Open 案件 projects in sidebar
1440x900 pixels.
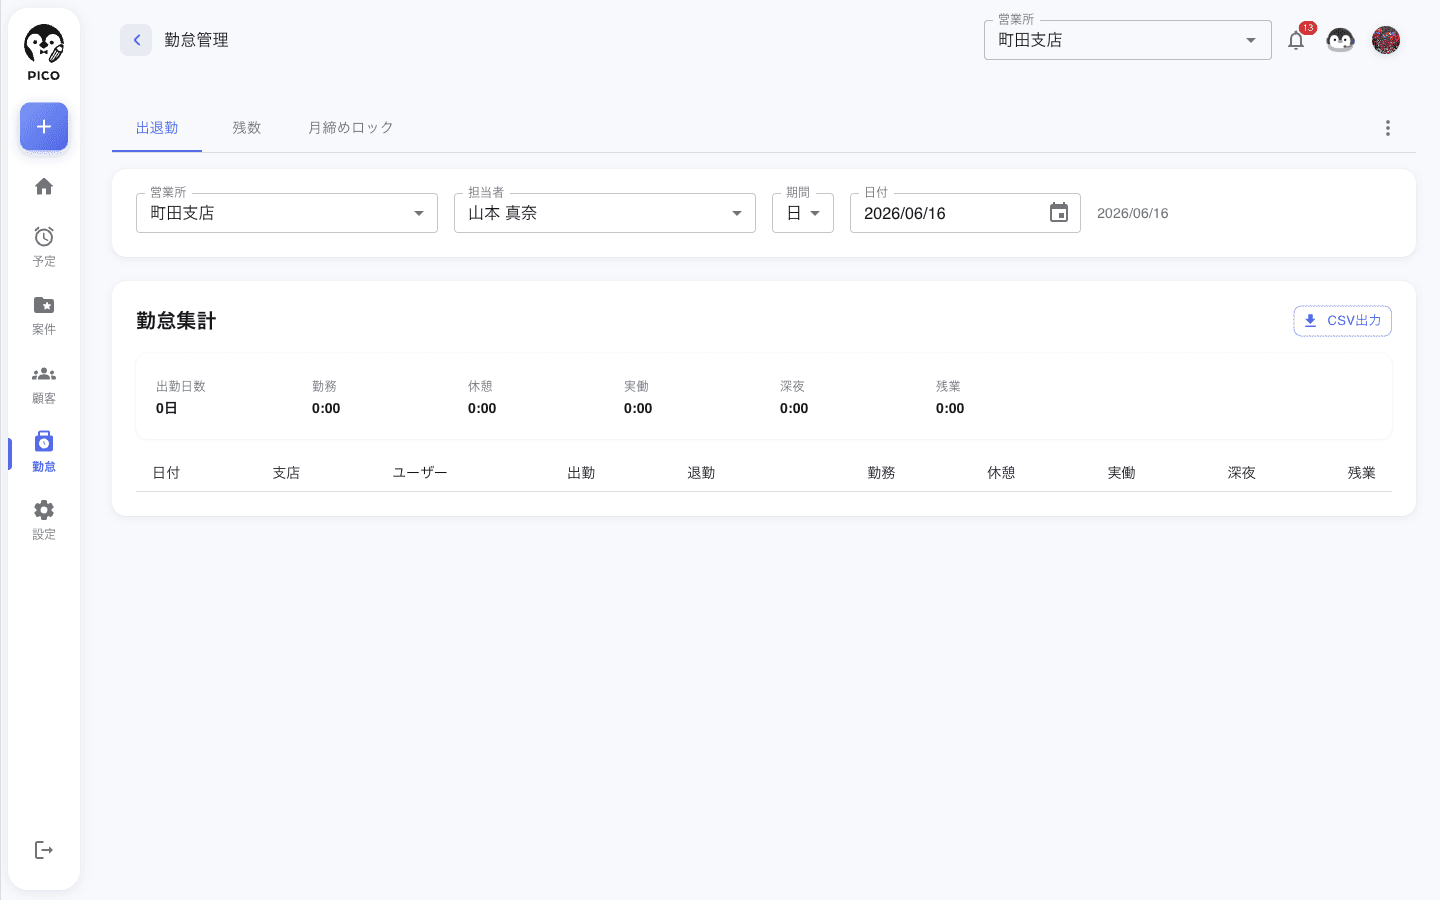(x=44, y=315)
